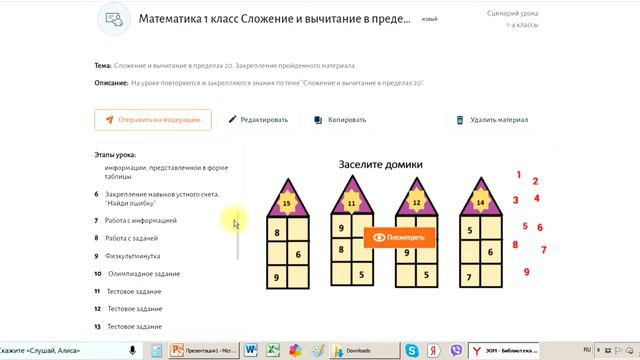Click the red number 7 beside the houses
The height and width of the screenshot is (360, 640).
click(x=543, y=249)
